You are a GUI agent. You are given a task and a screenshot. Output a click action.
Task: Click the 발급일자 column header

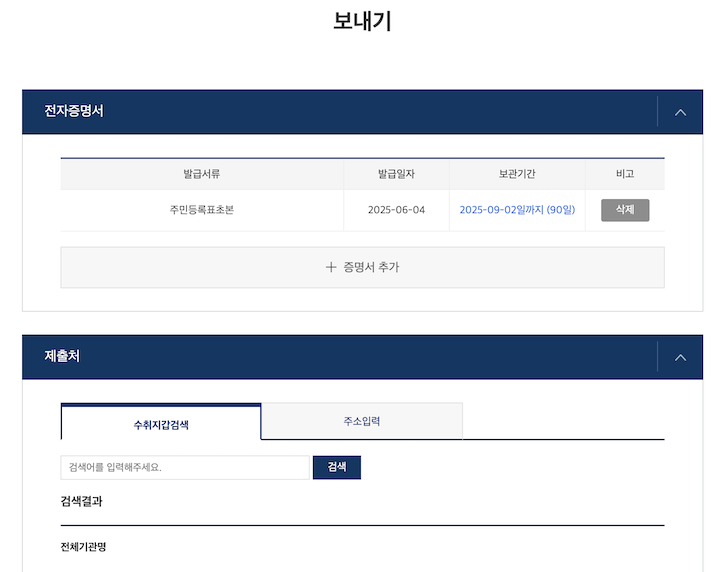coord(396,174)
